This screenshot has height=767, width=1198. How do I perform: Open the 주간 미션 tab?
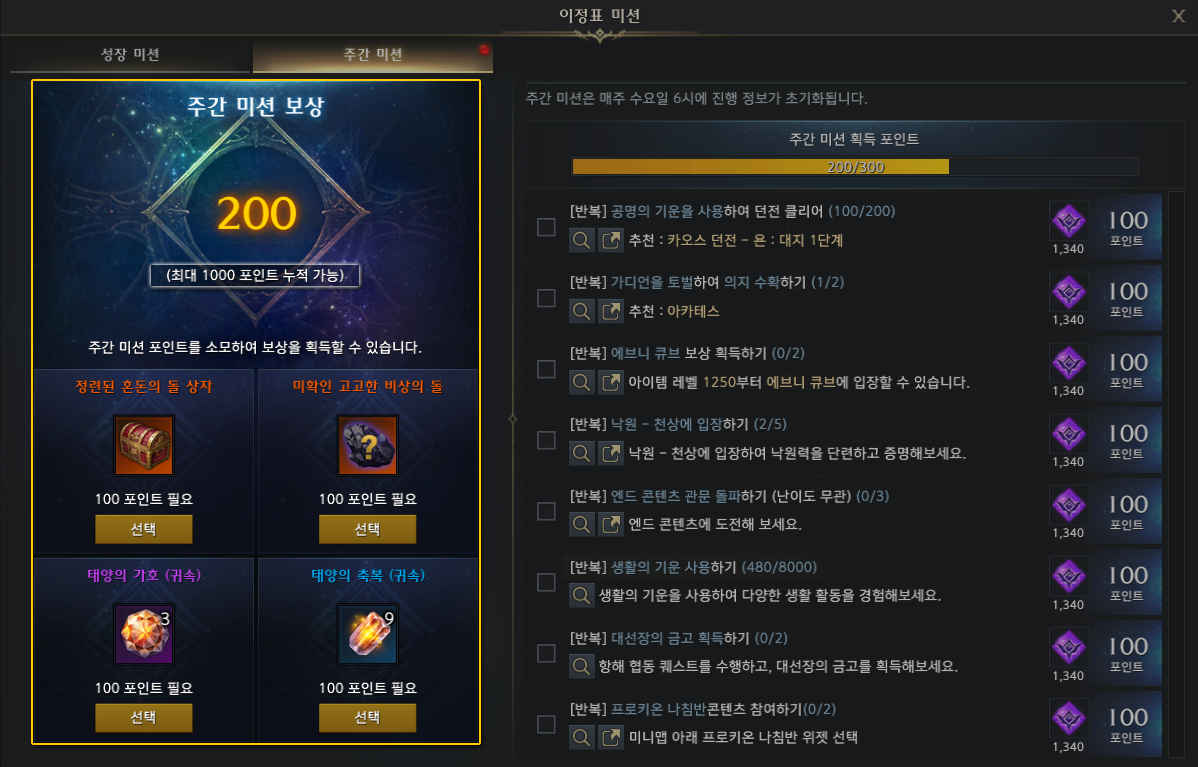(373, 55)
